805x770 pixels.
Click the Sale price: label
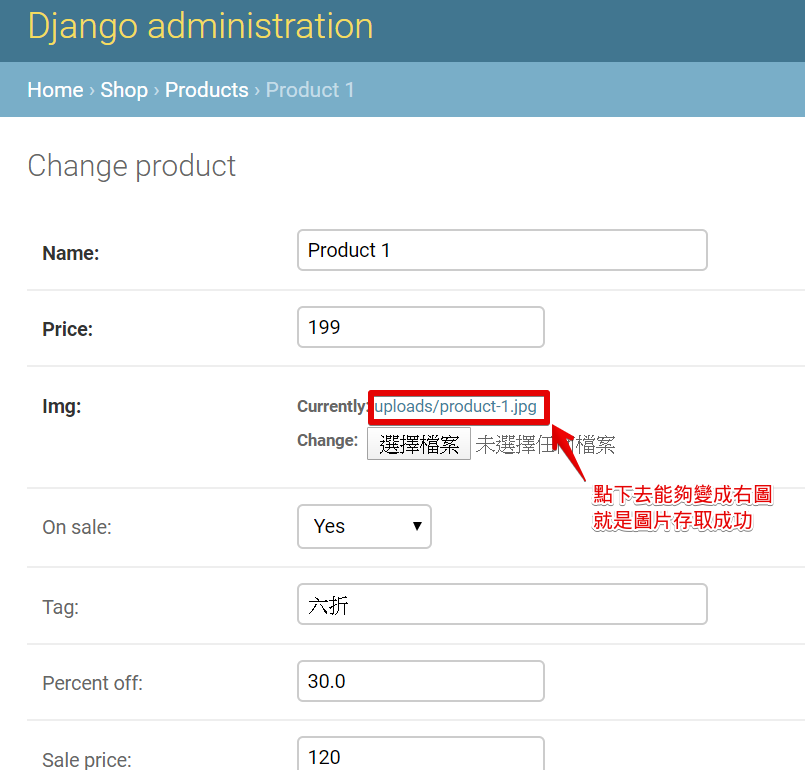click(87, 760)
